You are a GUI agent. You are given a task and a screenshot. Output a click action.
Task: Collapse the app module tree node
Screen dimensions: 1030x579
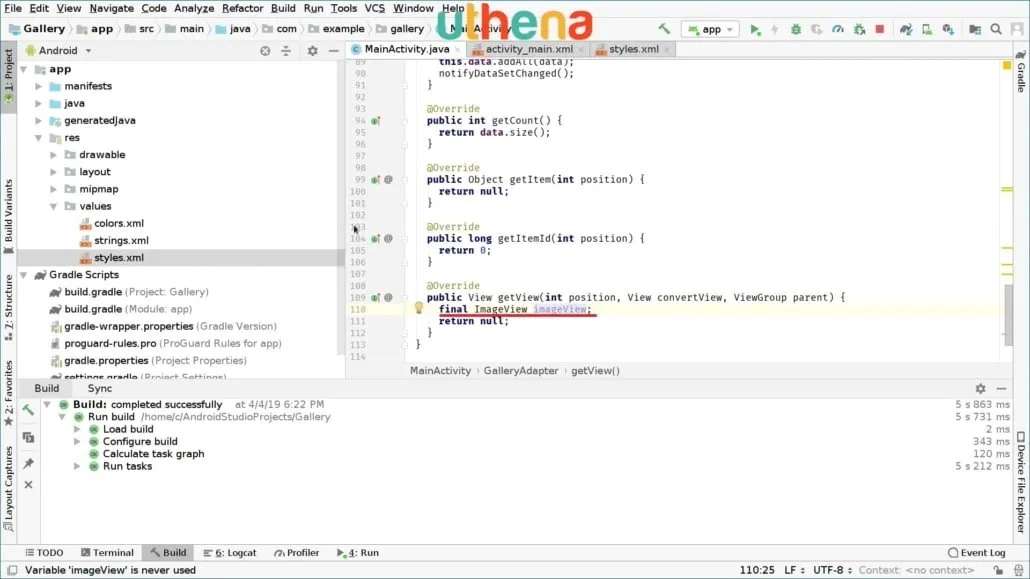click(24, 69)
